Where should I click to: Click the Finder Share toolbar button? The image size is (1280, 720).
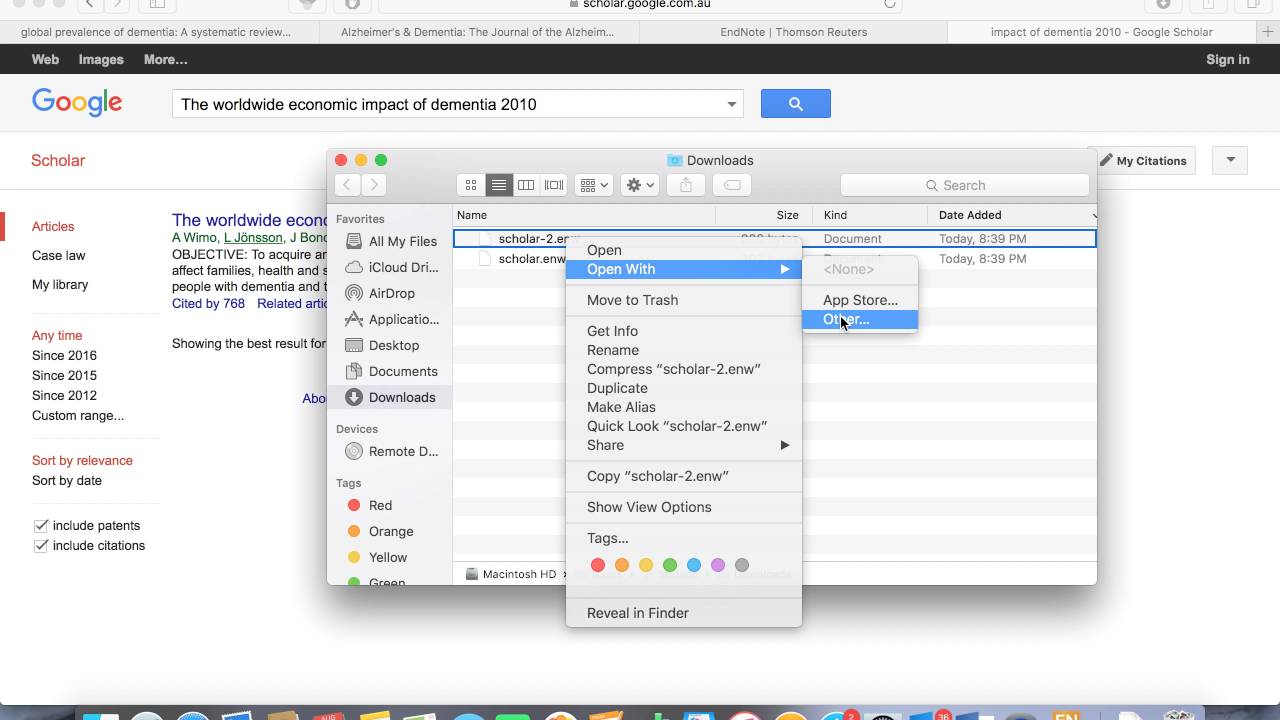tap(686, 185)
